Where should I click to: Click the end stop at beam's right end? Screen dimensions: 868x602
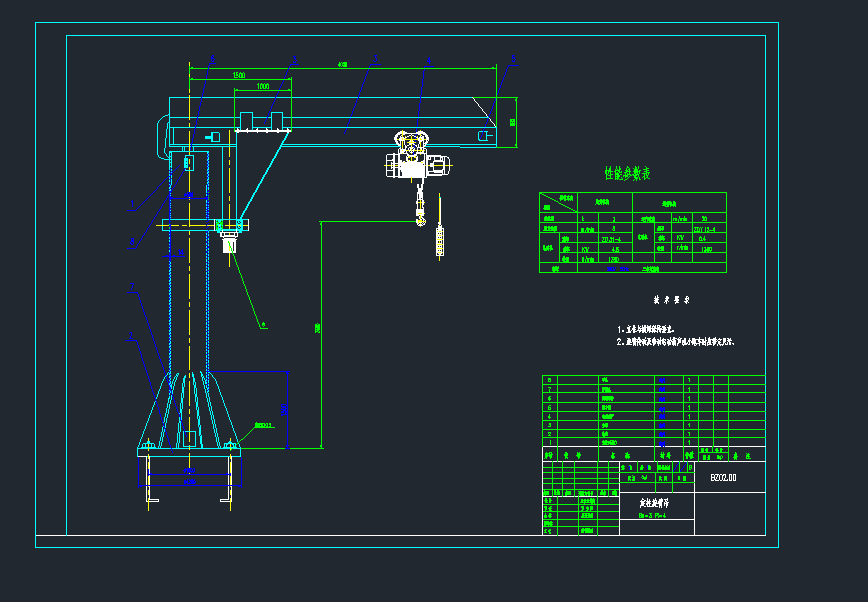483,136
